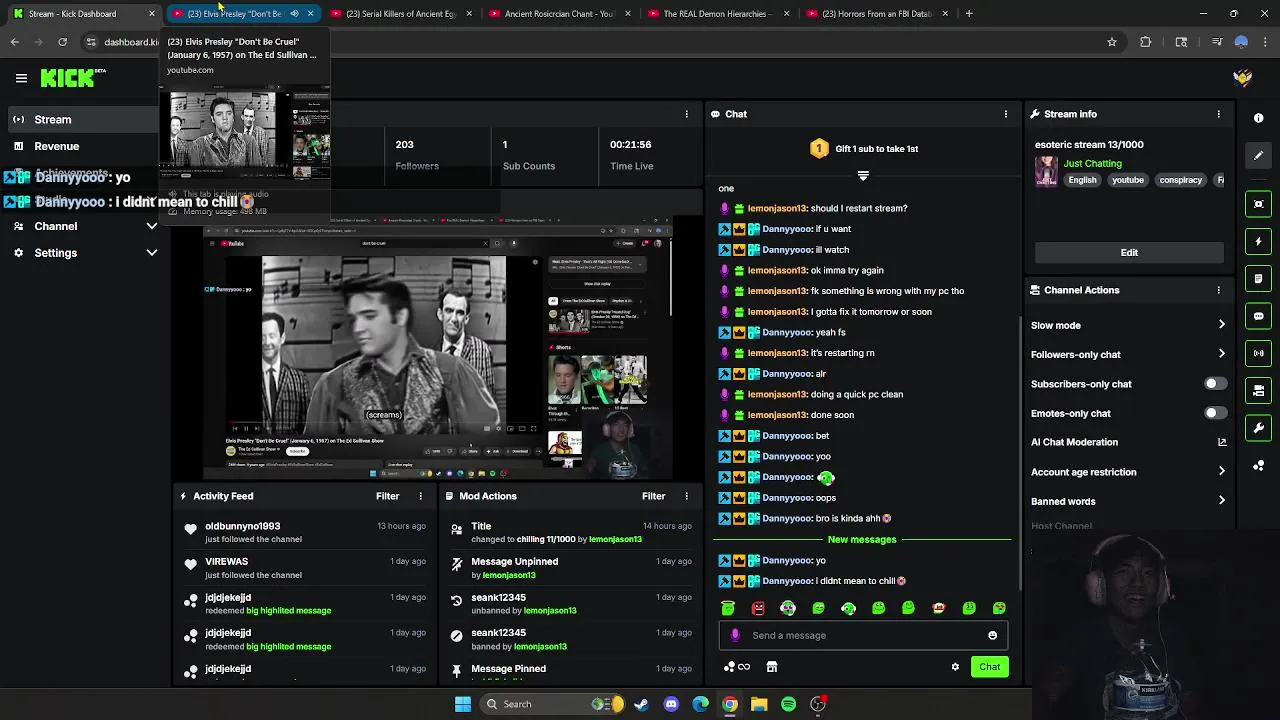Click the chat settings gear icon
The image size is (1280, 720).
(x=955, y=667)
